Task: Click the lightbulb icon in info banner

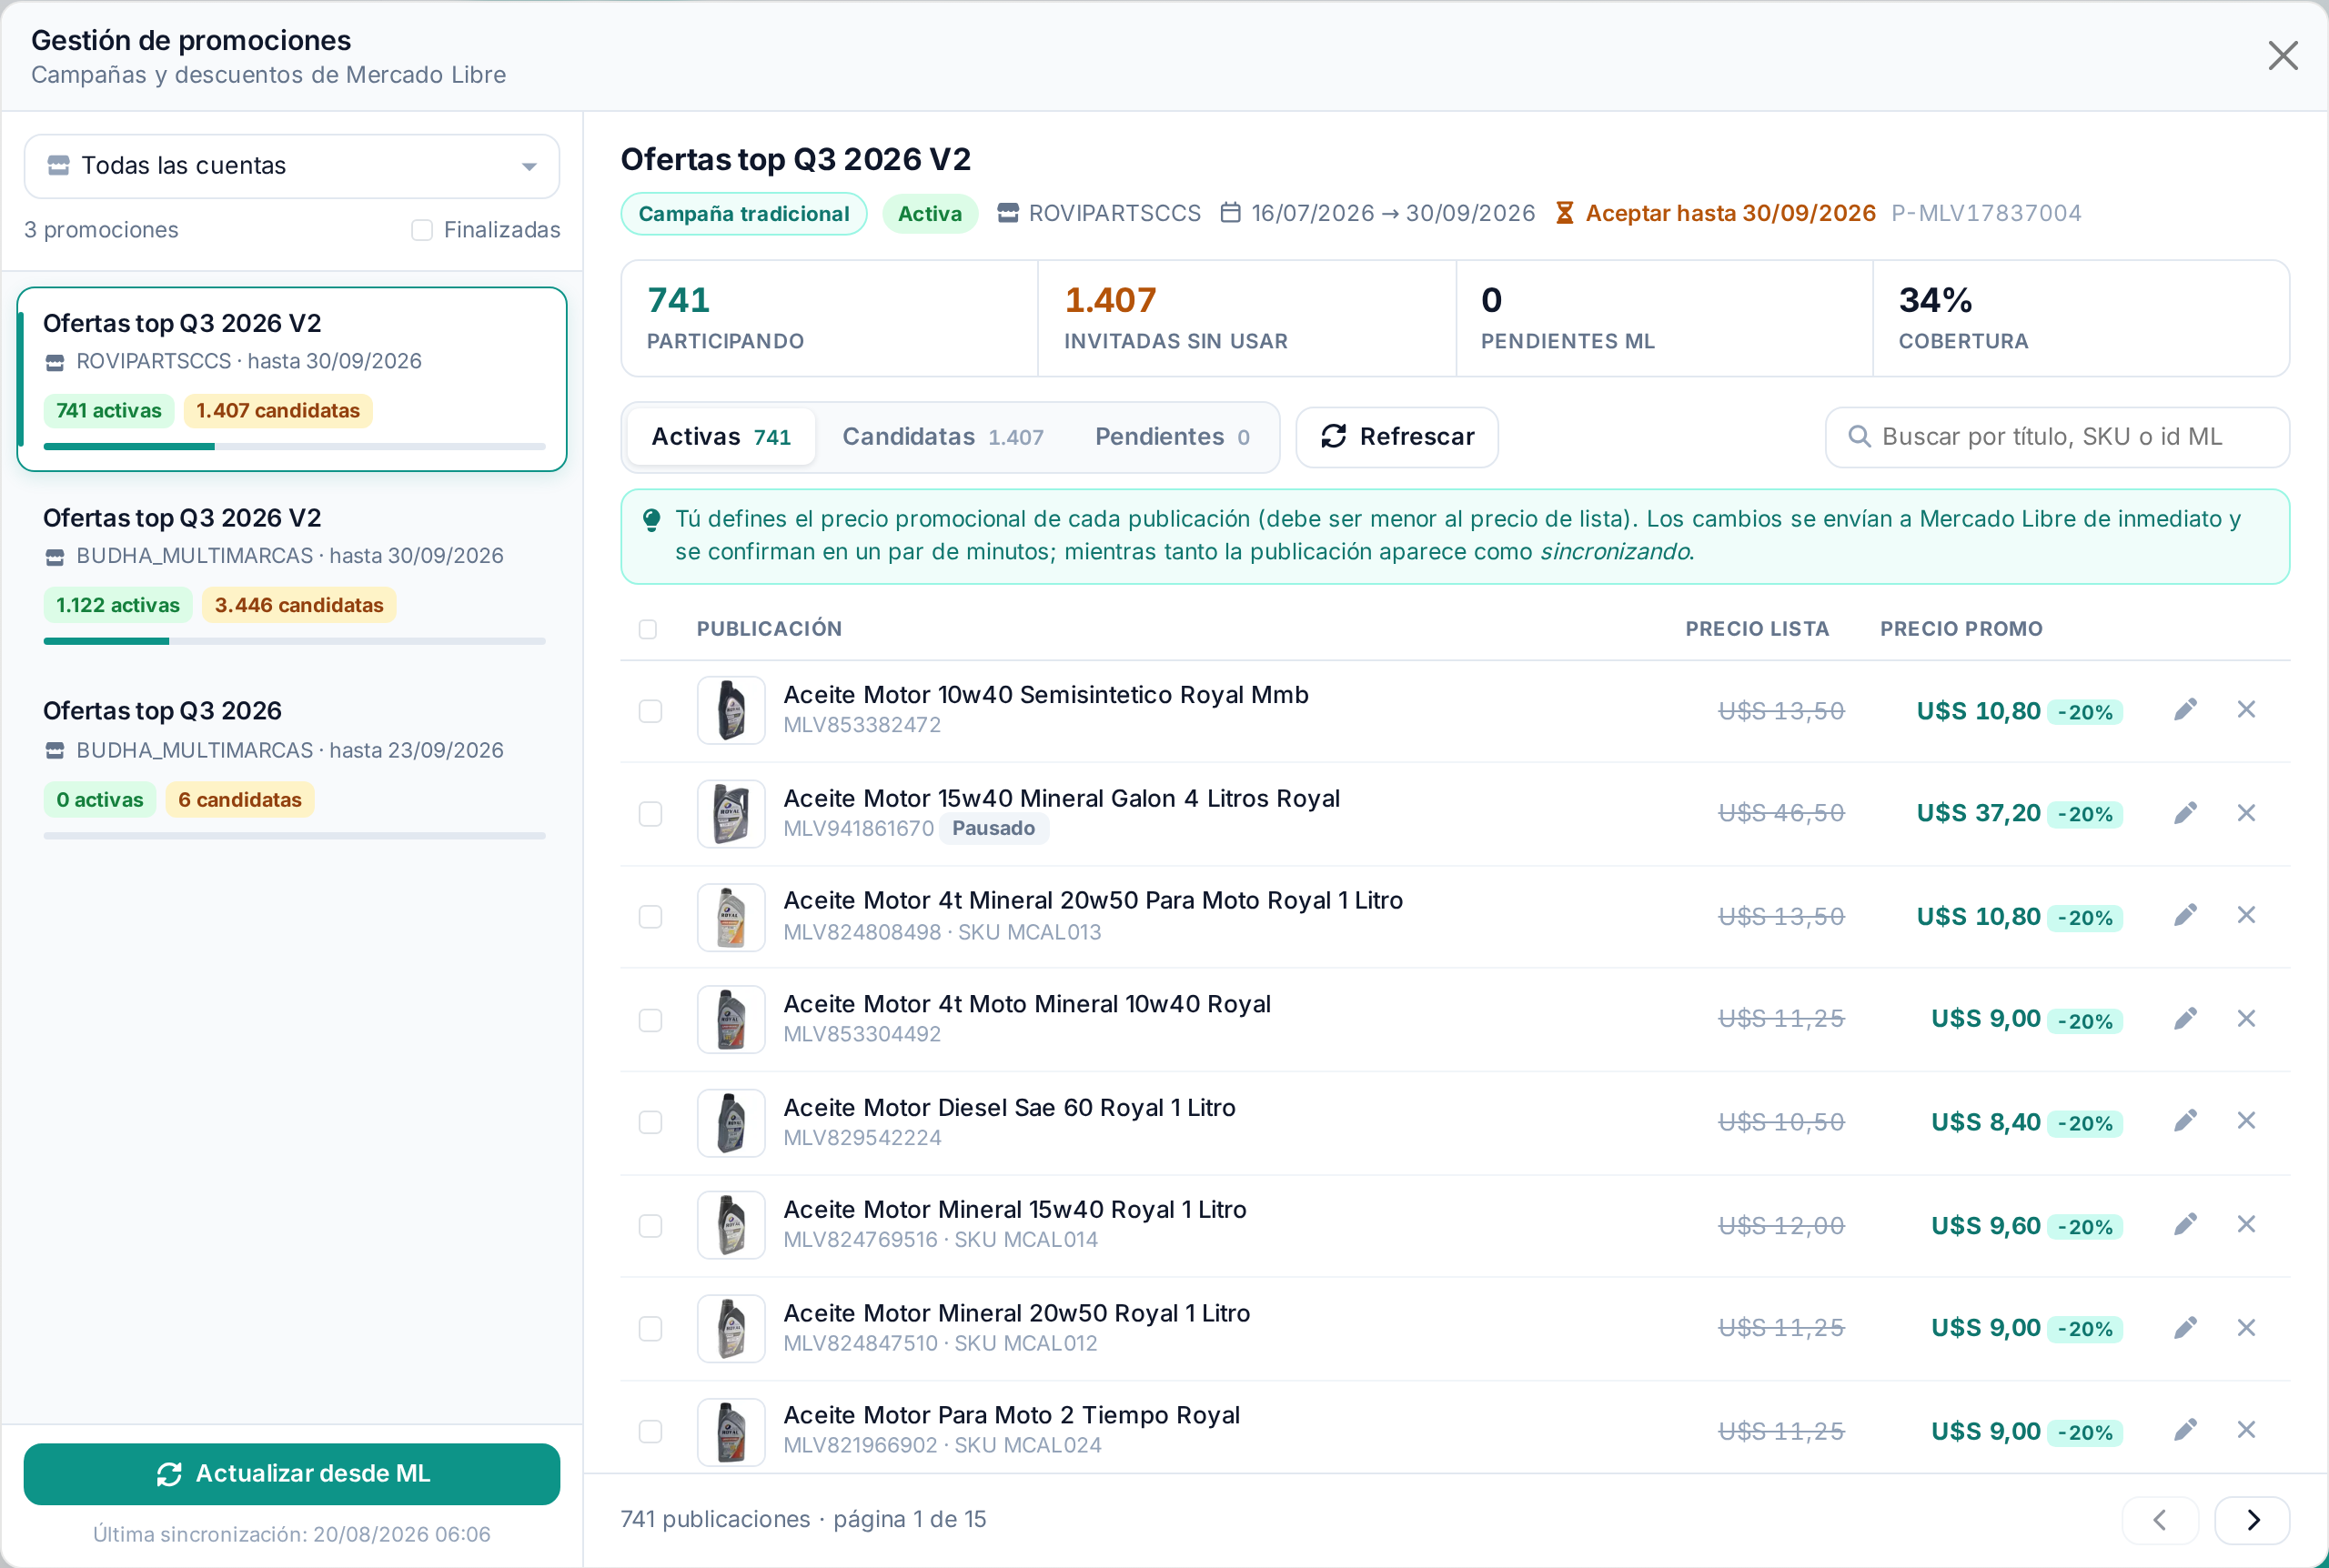Action: [652, 520]
